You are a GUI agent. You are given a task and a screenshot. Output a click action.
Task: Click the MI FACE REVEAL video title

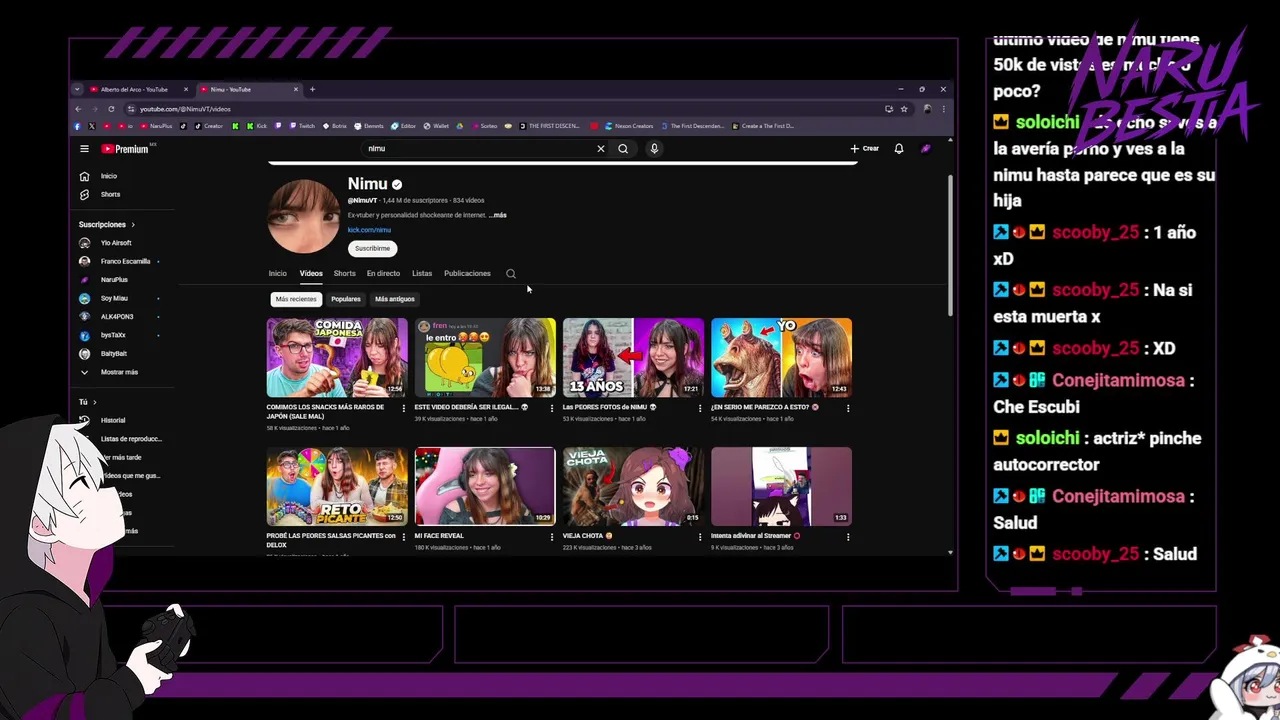pyautogui.click(x=439, y=536)
